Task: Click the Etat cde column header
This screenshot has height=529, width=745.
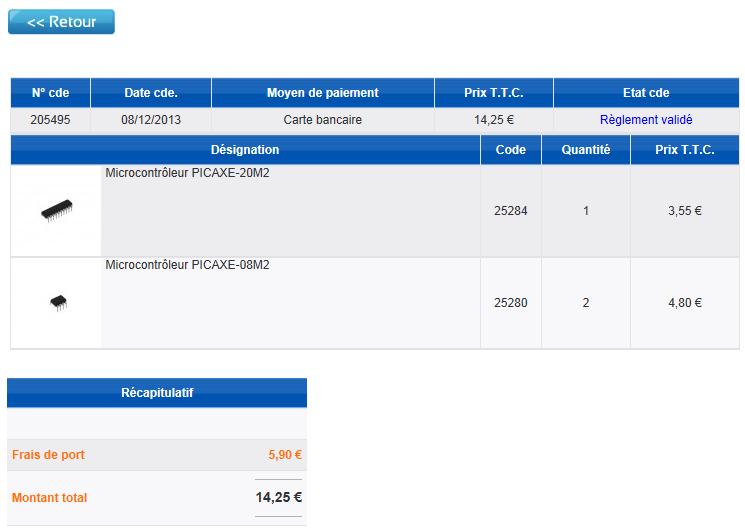Action: click(645, 93)
